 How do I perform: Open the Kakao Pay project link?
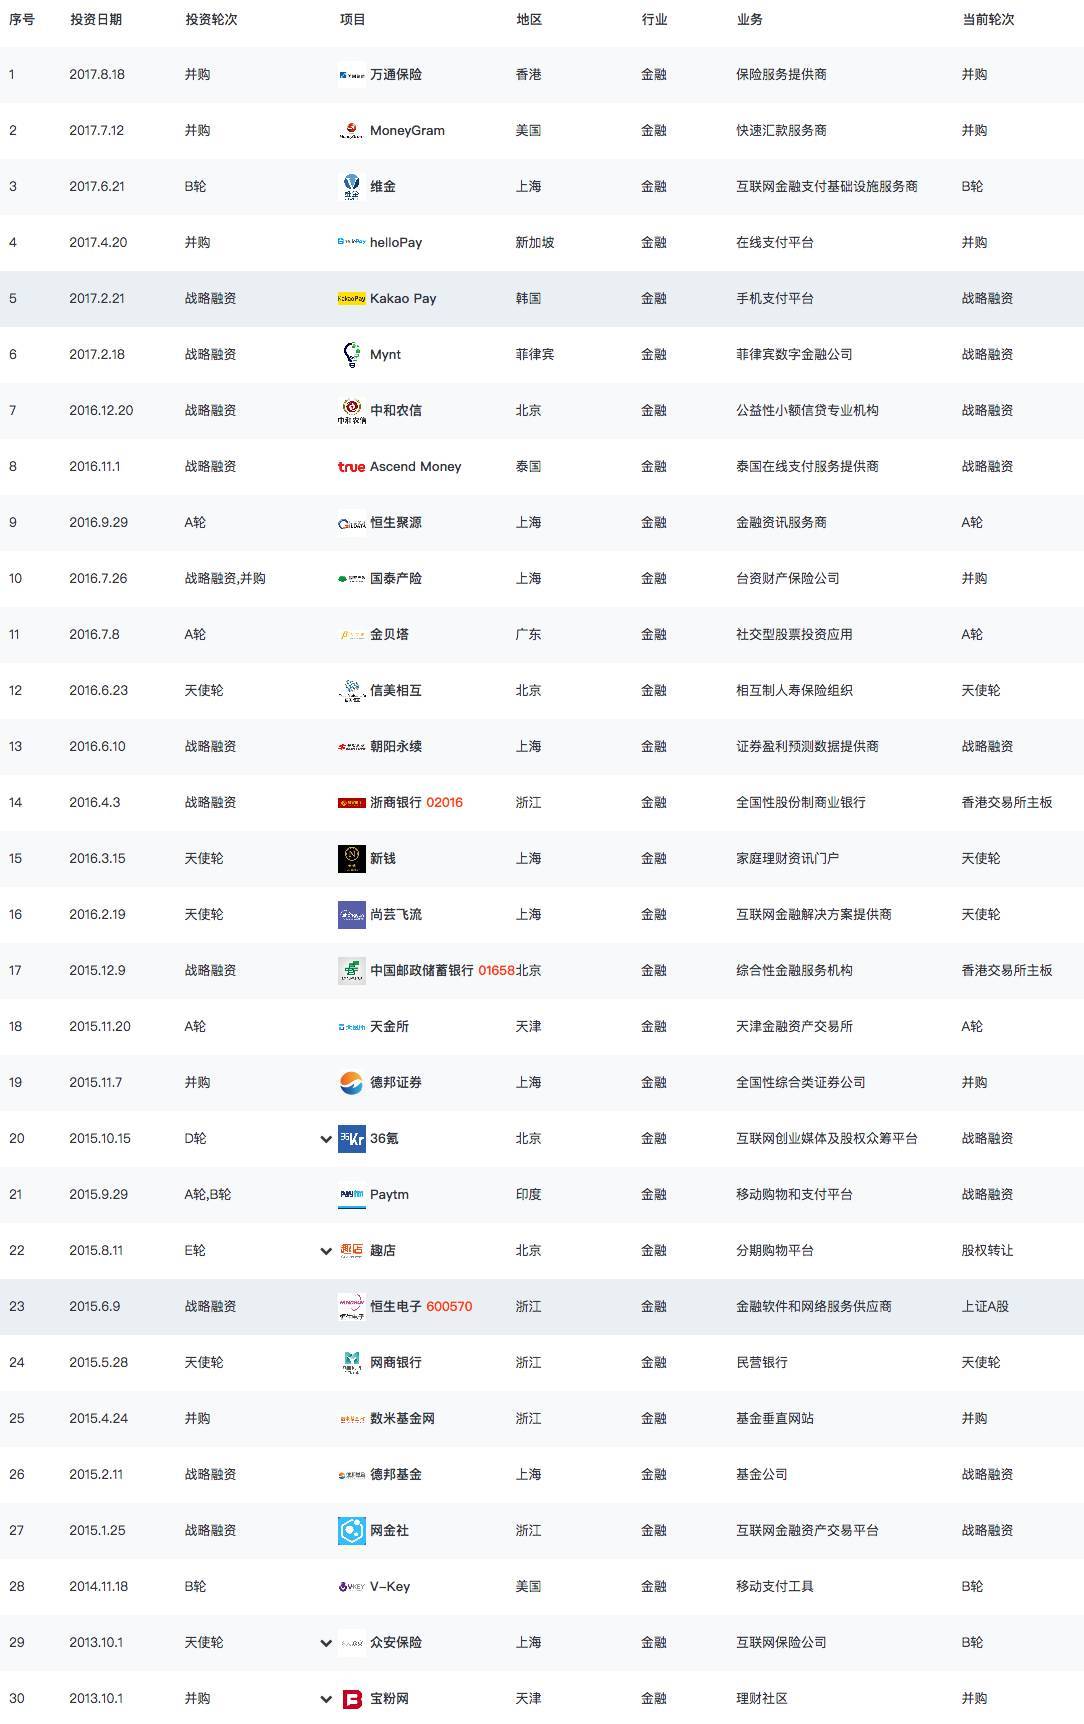pyautogui.click(x=403, y=299)
